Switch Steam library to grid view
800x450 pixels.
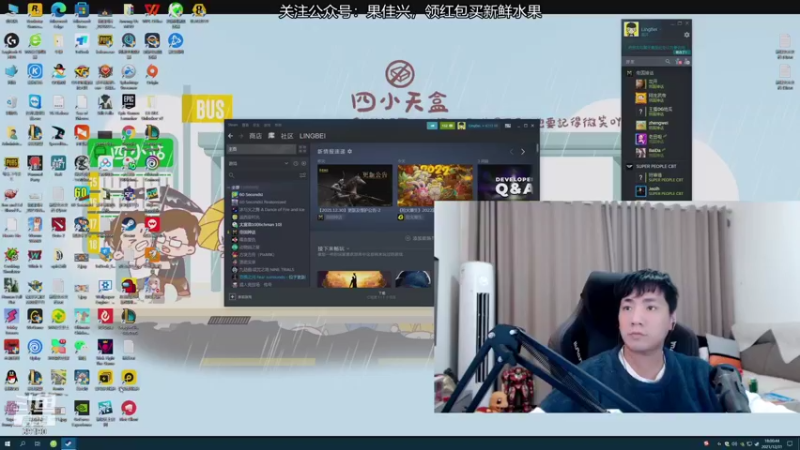coord(302,149)
